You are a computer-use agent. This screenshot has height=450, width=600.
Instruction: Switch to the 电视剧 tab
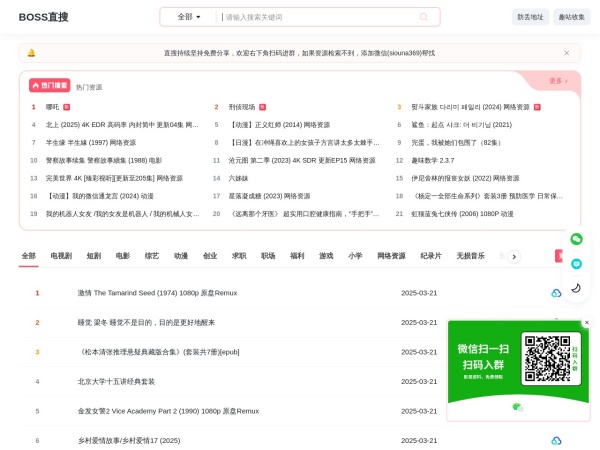coord(61,256)
